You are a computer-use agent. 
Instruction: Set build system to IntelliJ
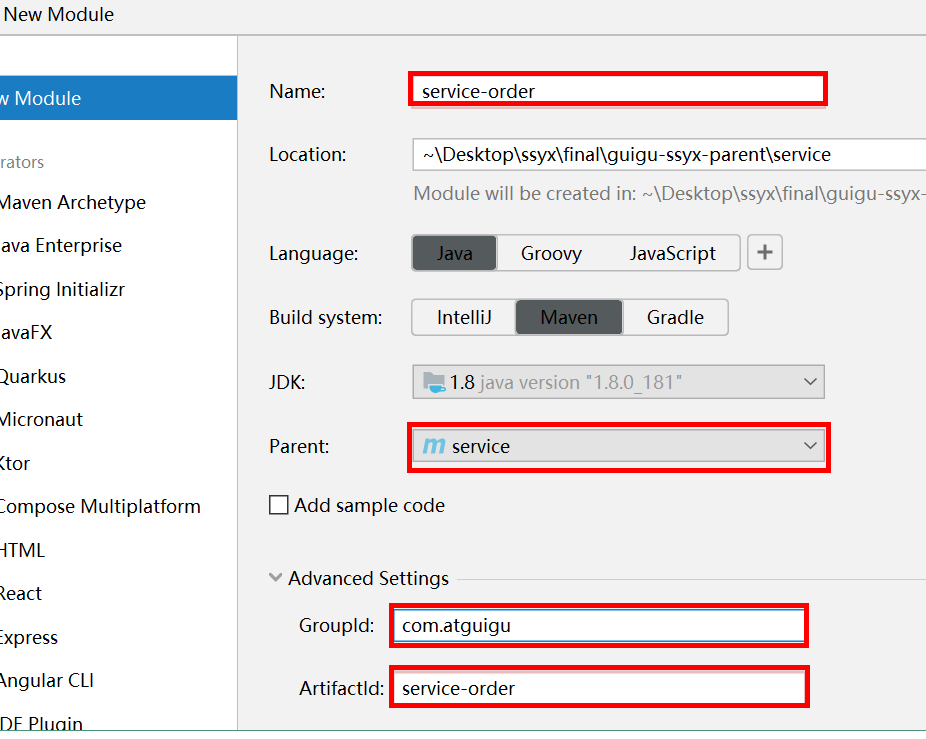tap(464, 317)
